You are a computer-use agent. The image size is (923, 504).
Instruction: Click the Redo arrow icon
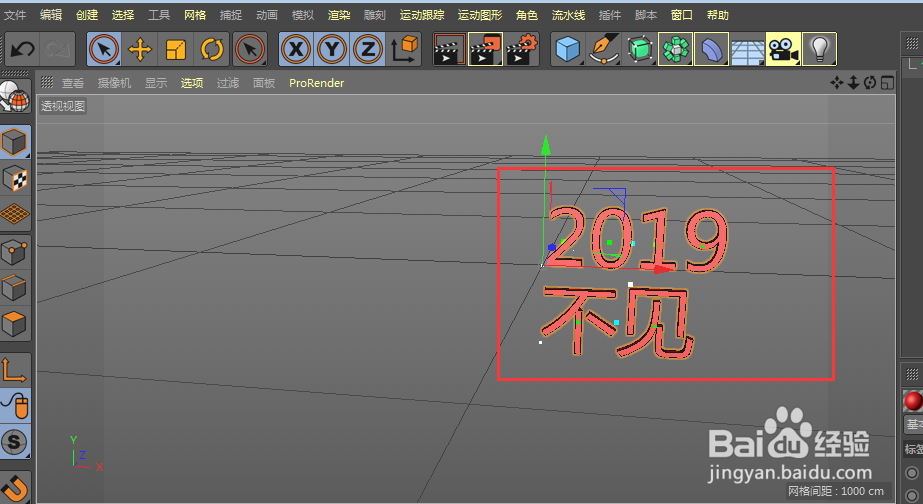point(58,49)
